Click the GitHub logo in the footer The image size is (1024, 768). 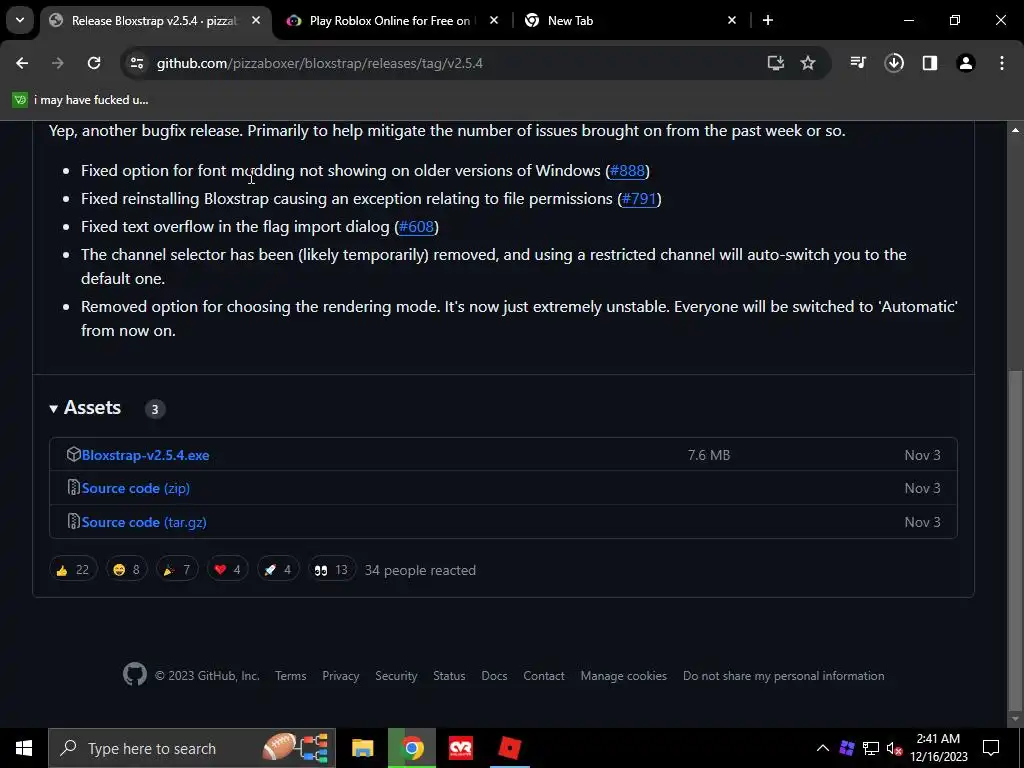135,675
